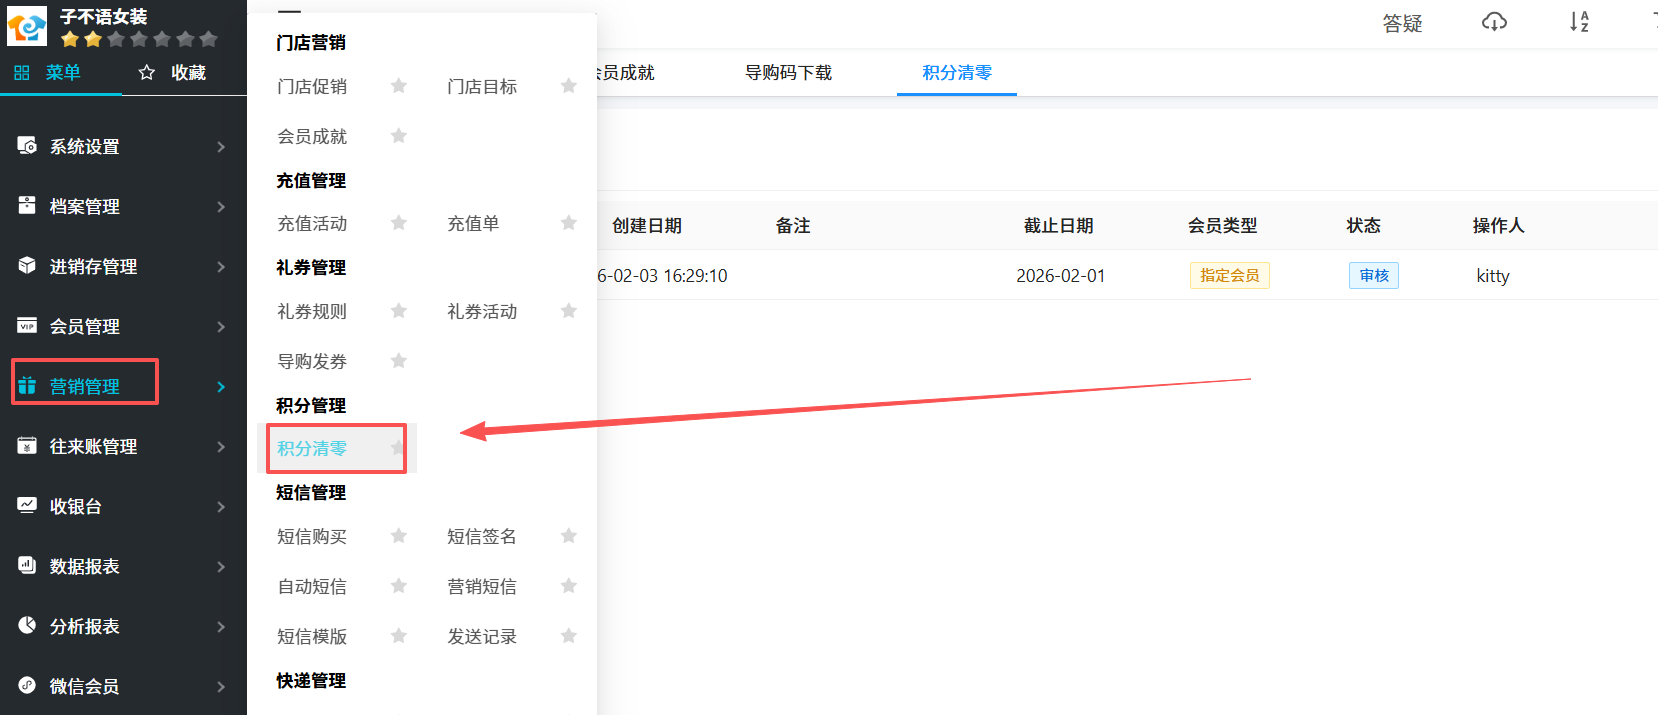
Task: Select the kitty operator cell
Action: pos(1493,276)
